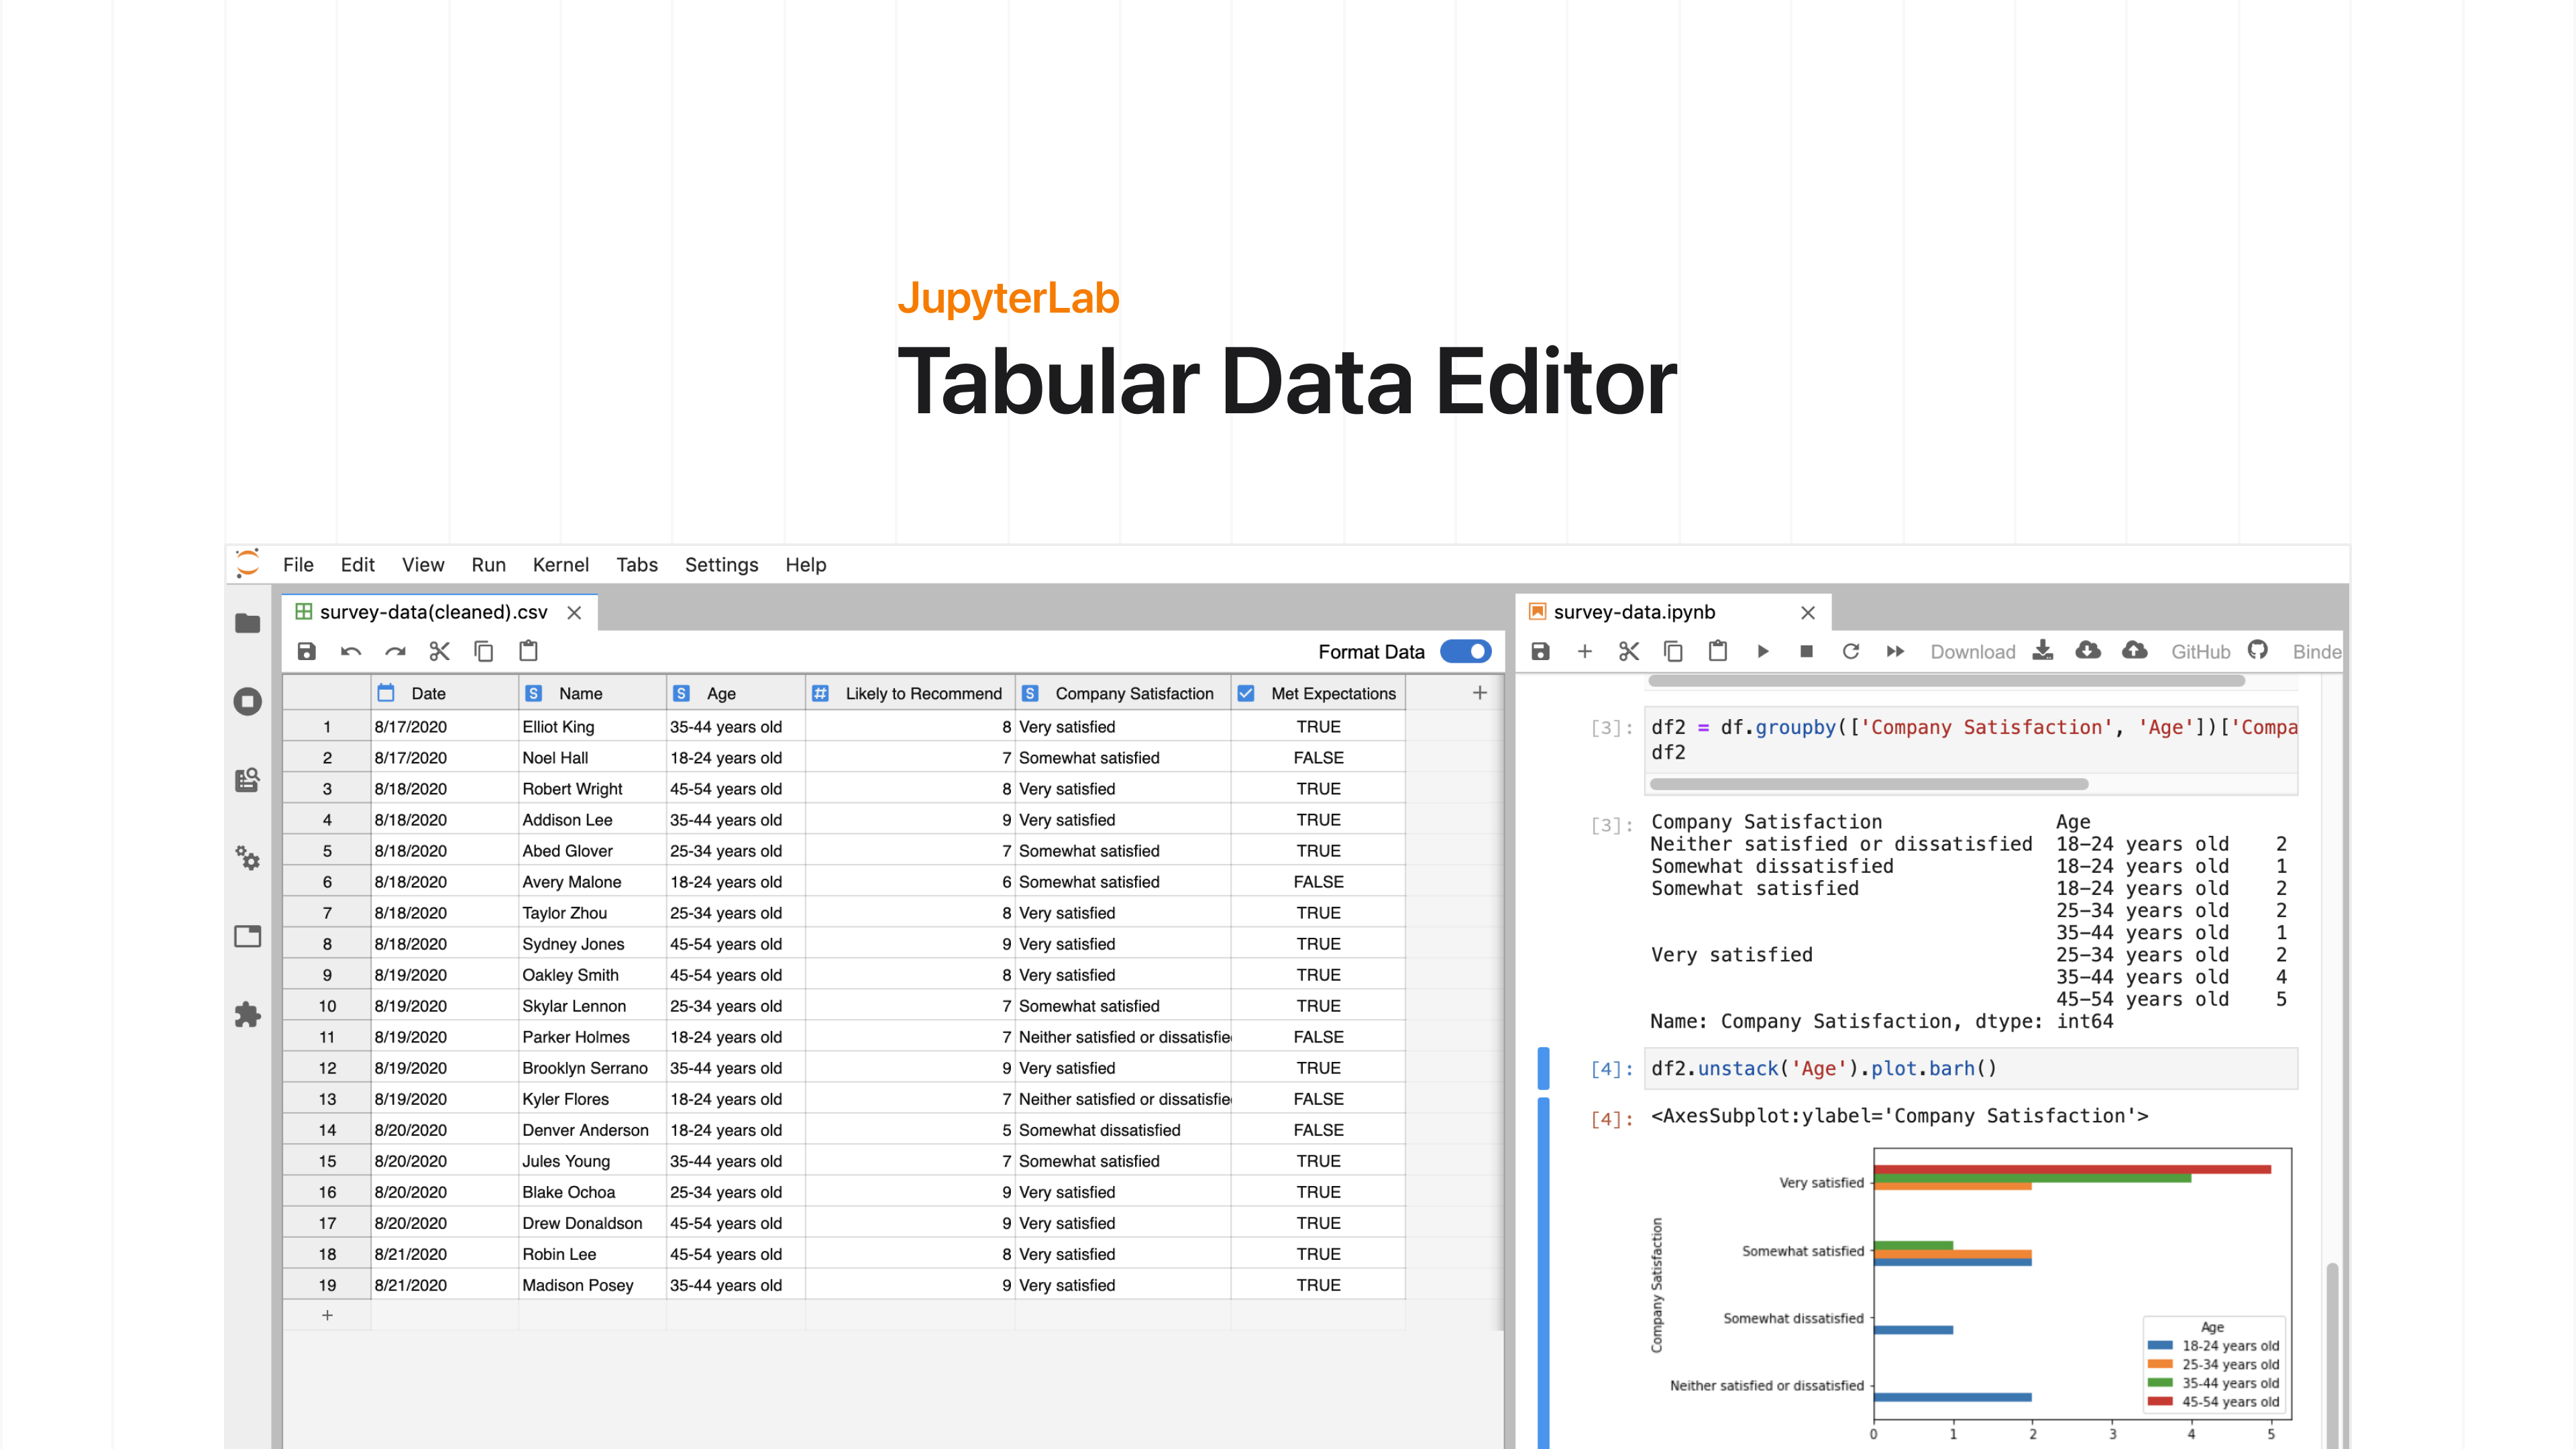Click the Company Satisfaction column header
The width and height of the screenshot is (2576, 1449).
[1123, 694]
